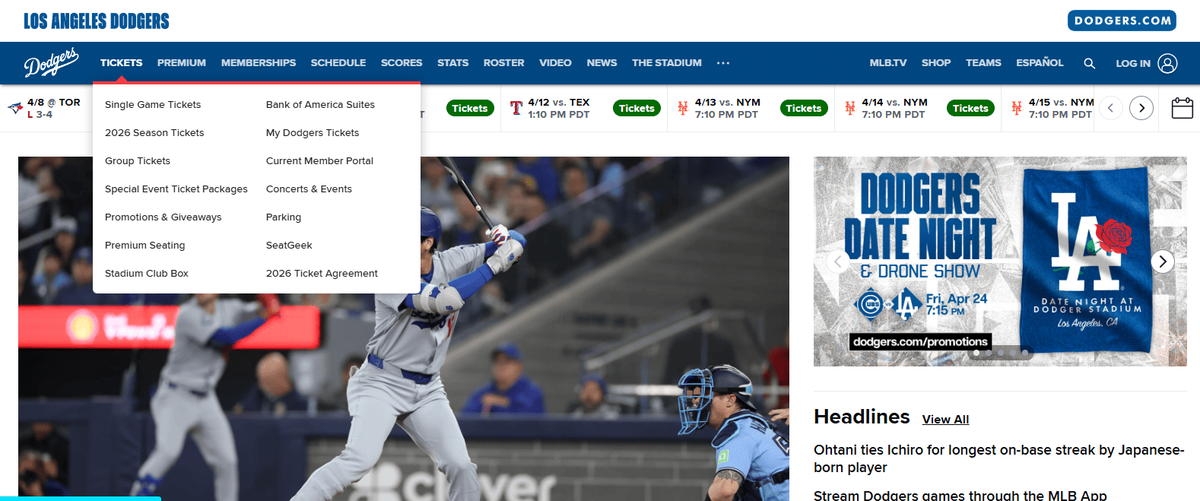Open Ohtani ties Ichiro headline
Image resolution: width=1200 pixels, height=501 pixels.
(x=999, y=458)
